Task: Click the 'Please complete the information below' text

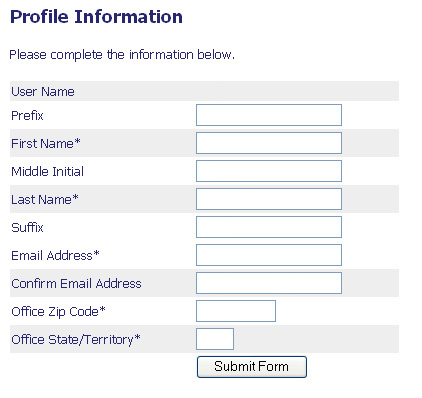Action: point(122,55)
